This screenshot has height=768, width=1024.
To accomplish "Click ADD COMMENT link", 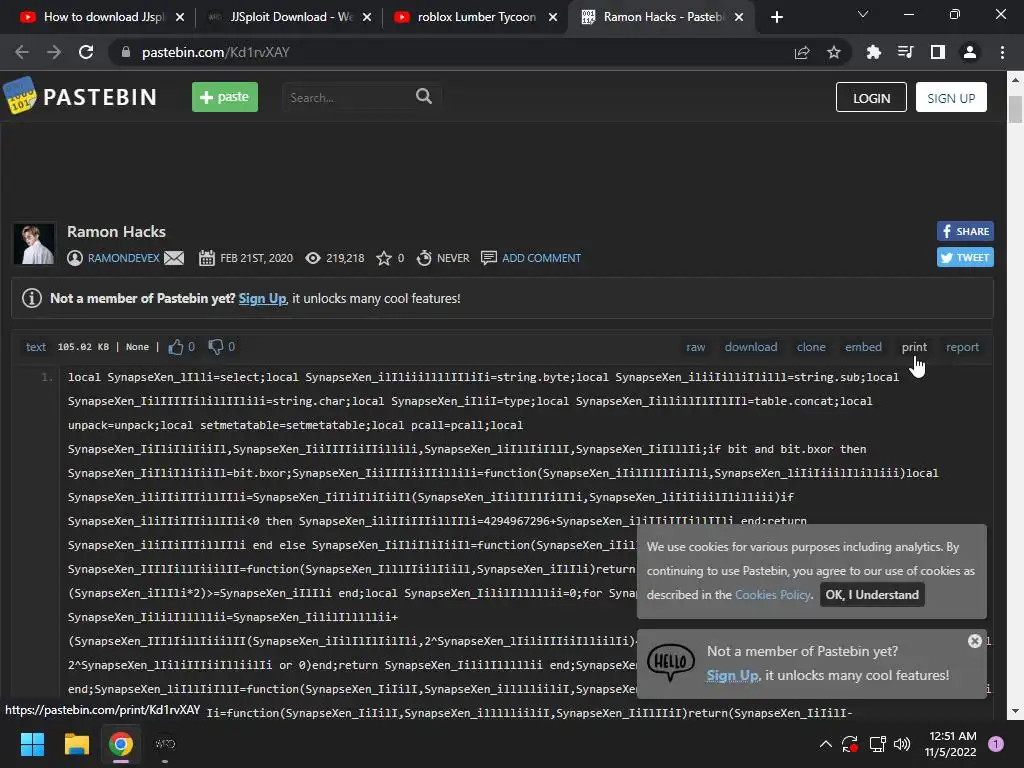I will point(541,258).
